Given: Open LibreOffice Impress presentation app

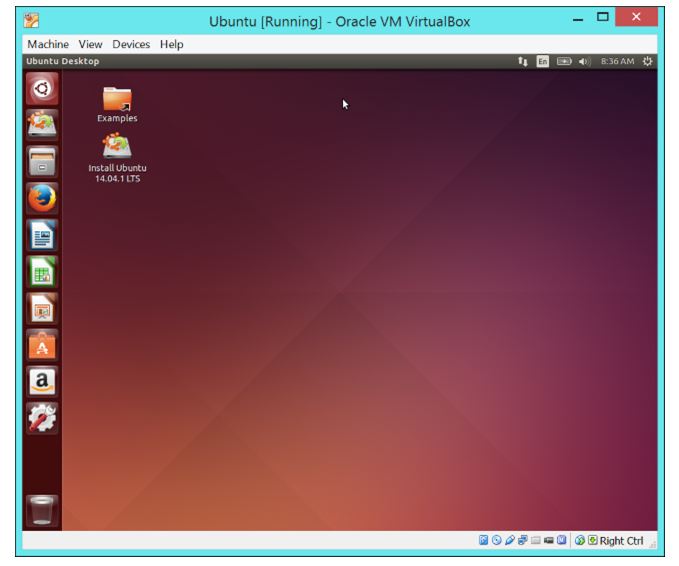Looking at the screenshot, I should click(x=42, y=309).
